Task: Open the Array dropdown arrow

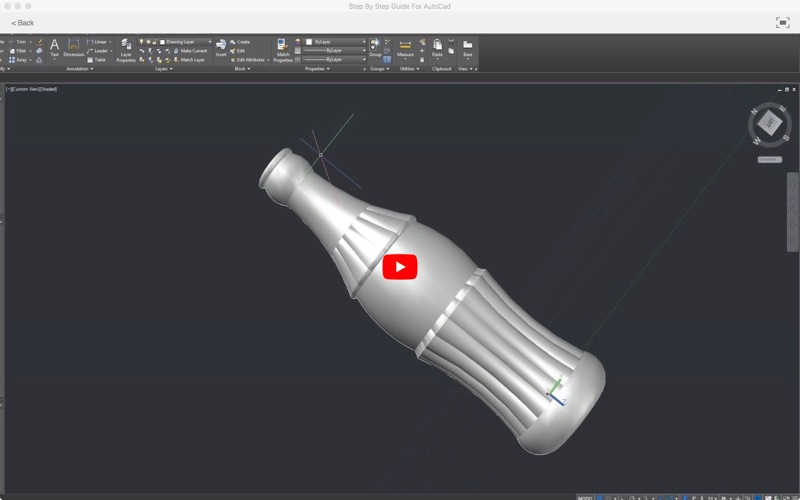Action: click(x=30, y=60)
